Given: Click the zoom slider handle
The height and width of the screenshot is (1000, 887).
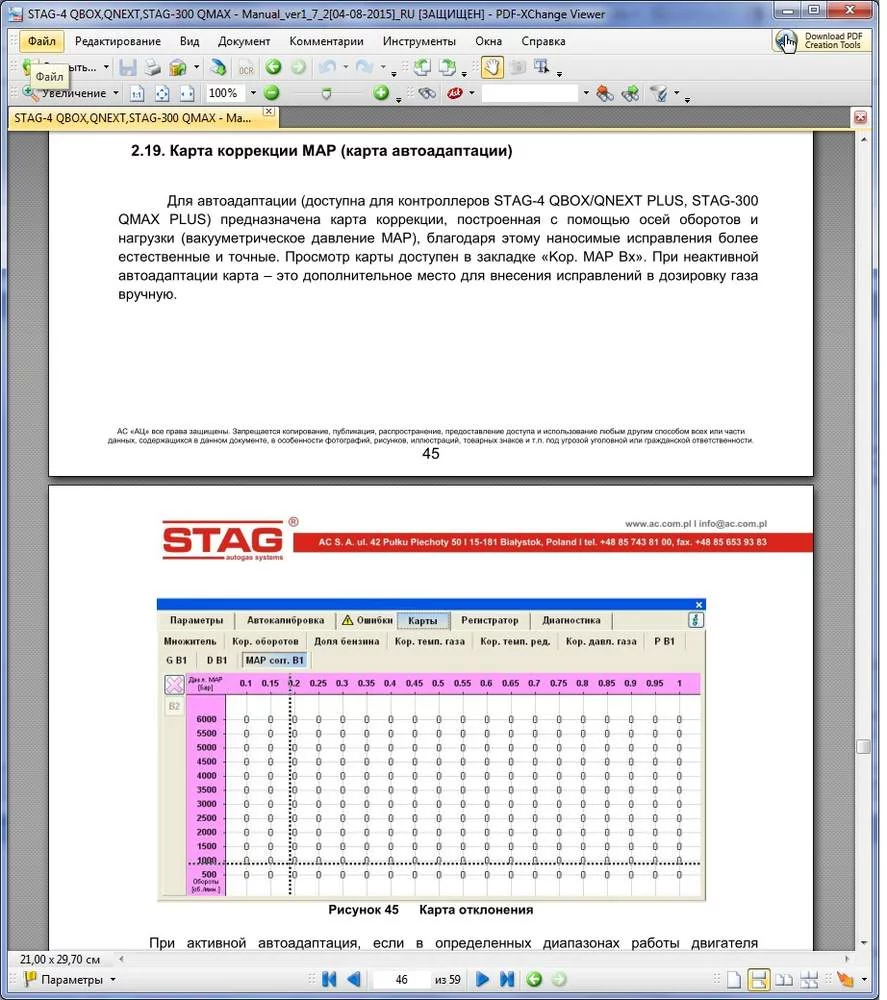Looking at the screenshot, I should coord(326,94).
